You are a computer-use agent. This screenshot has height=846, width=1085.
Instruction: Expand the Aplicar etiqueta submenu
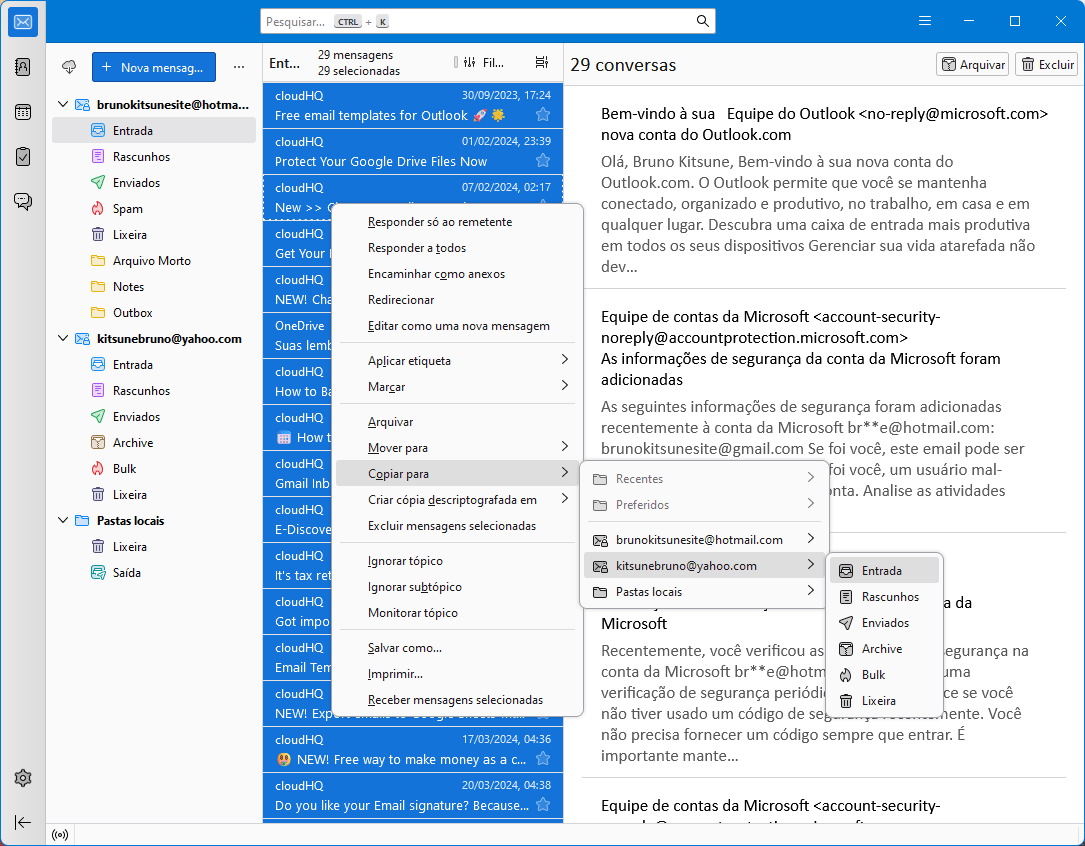pyautogui.click(x=457, y=360)
